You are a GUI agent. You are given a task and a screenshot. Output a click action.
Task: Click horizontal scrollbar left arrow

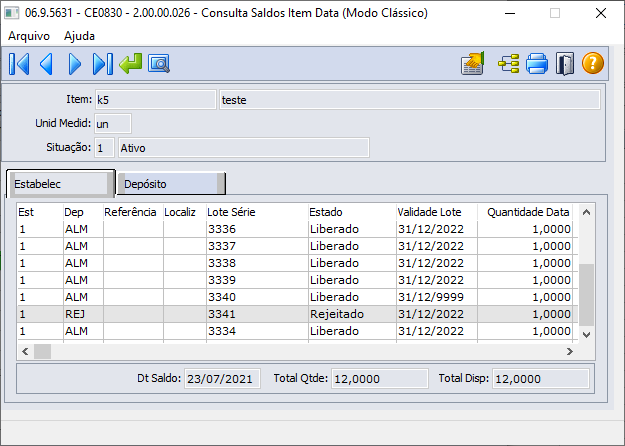[25, 351]
